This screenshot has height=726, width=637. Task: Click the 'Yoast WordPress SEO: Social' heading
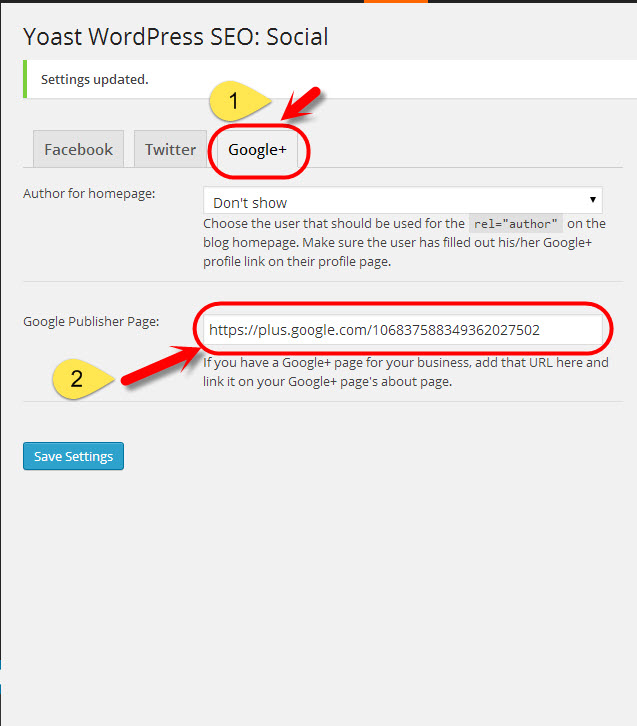pyautogui.click(x=176, y=37)
